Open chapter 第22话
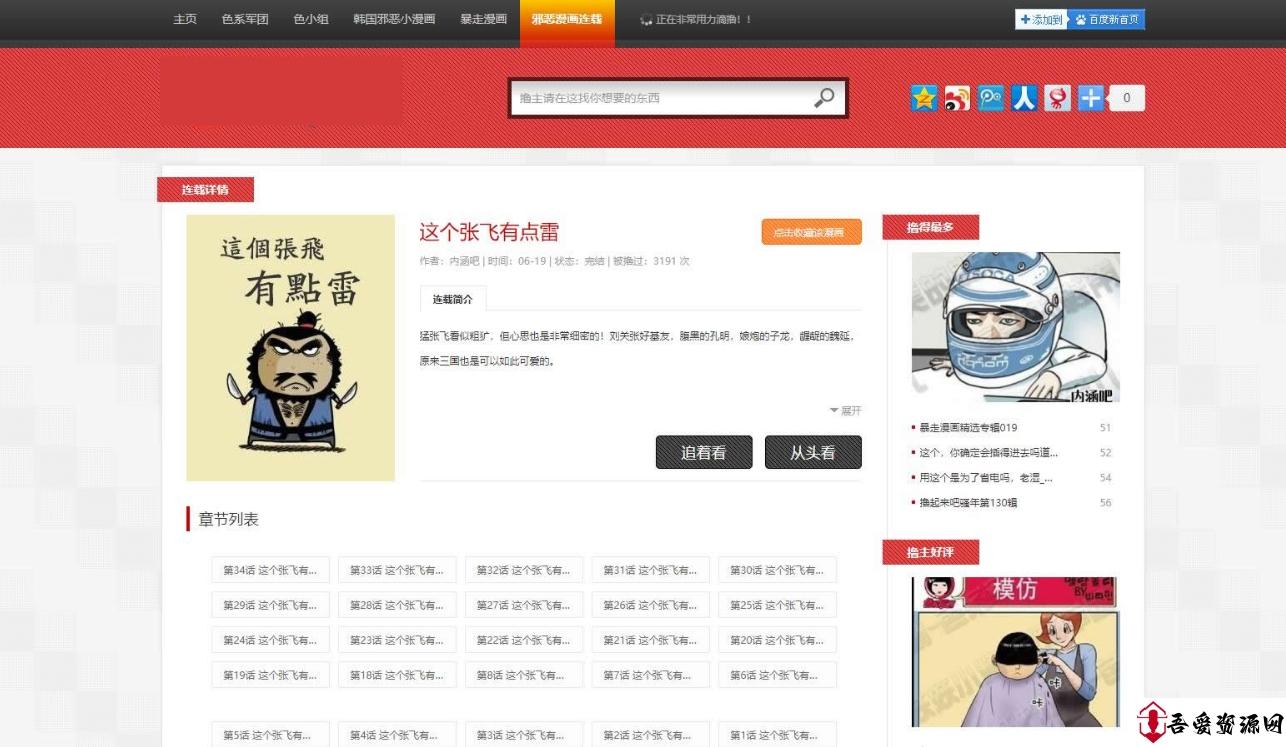The width and height of the screenshot is (1286, 747). (x=524, y=640)
